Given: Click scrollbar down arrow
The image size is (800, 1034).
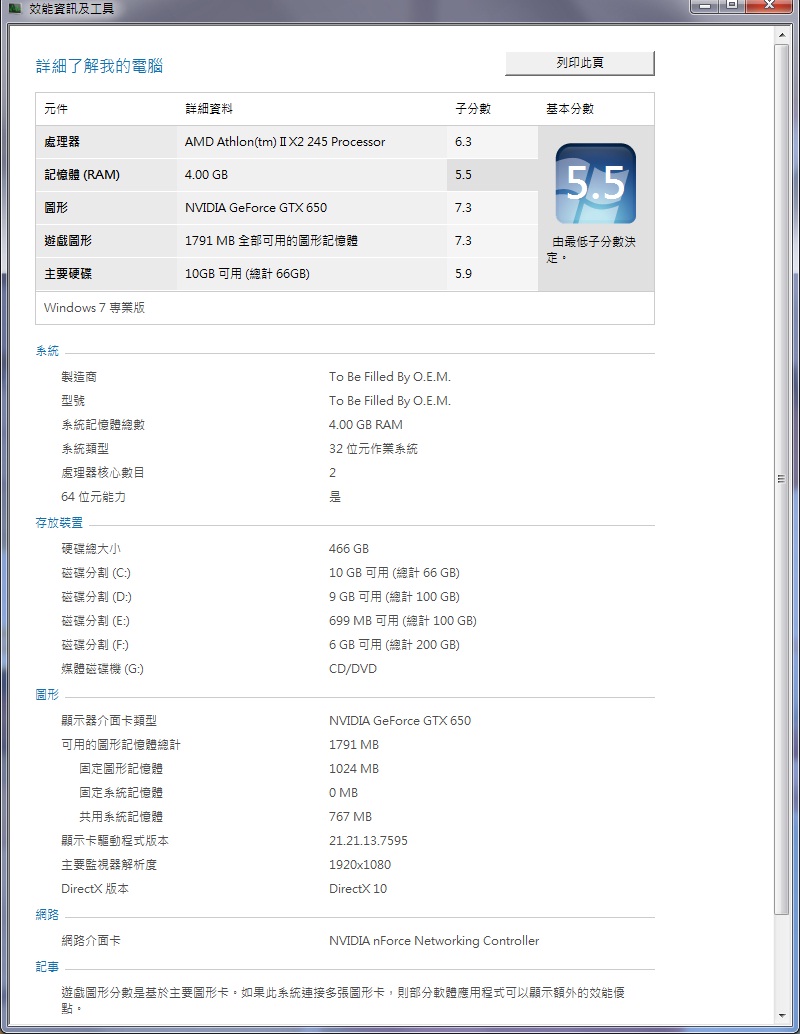Looking at the screenshot, I should pos(782,1016).
